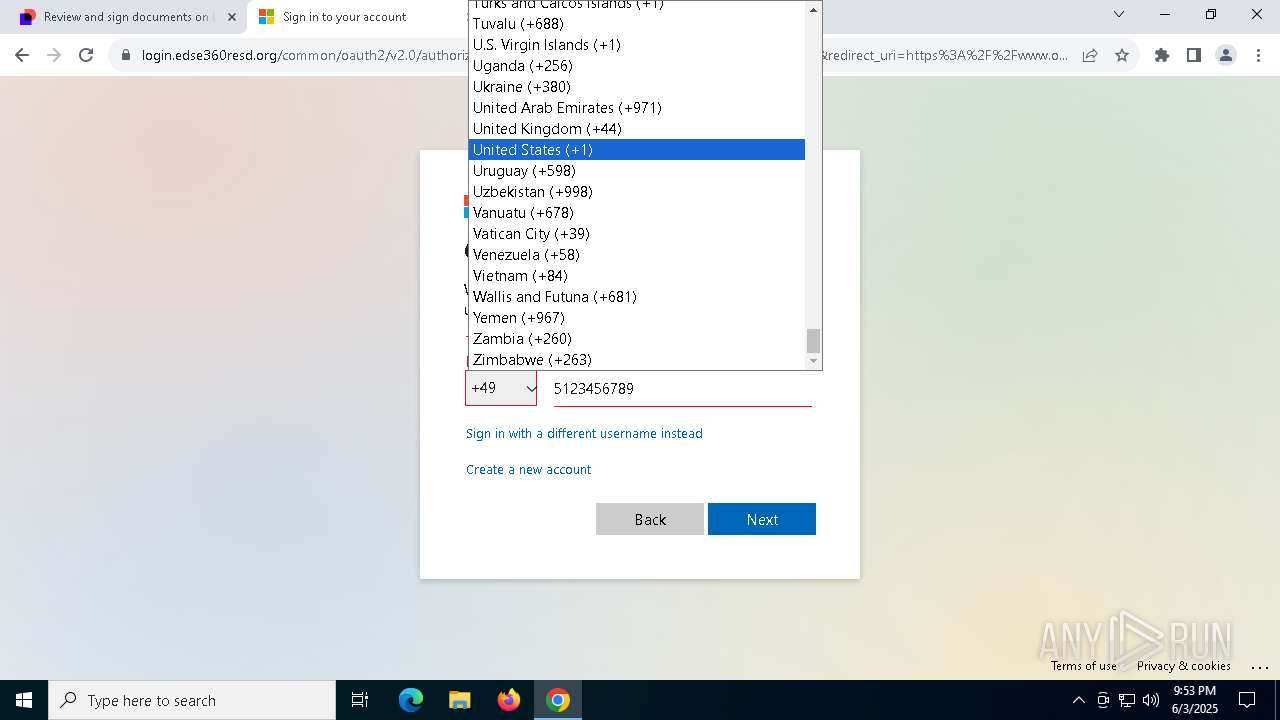Choose Uzbekistan (+998) in the list
The height and width of the screenshot is (720, 1280).
point(637,192)
